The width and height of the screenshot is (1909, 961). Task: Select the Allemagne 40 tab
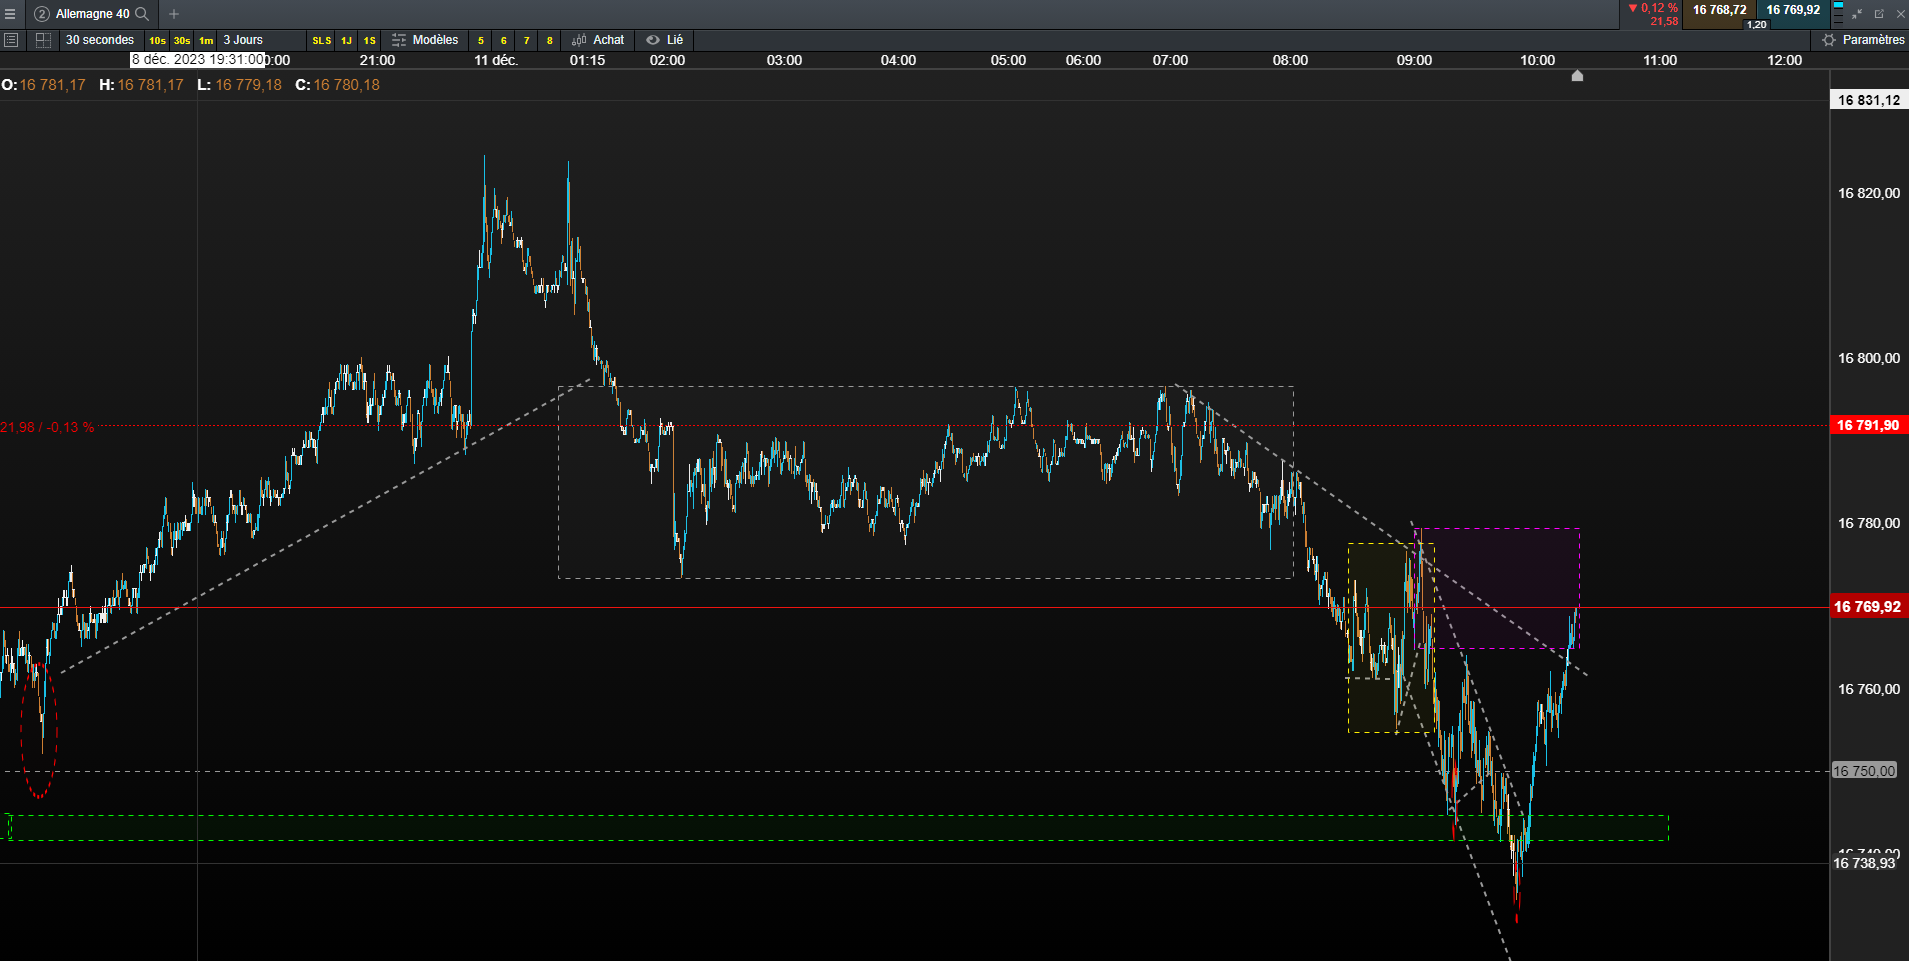coord(92,14)
